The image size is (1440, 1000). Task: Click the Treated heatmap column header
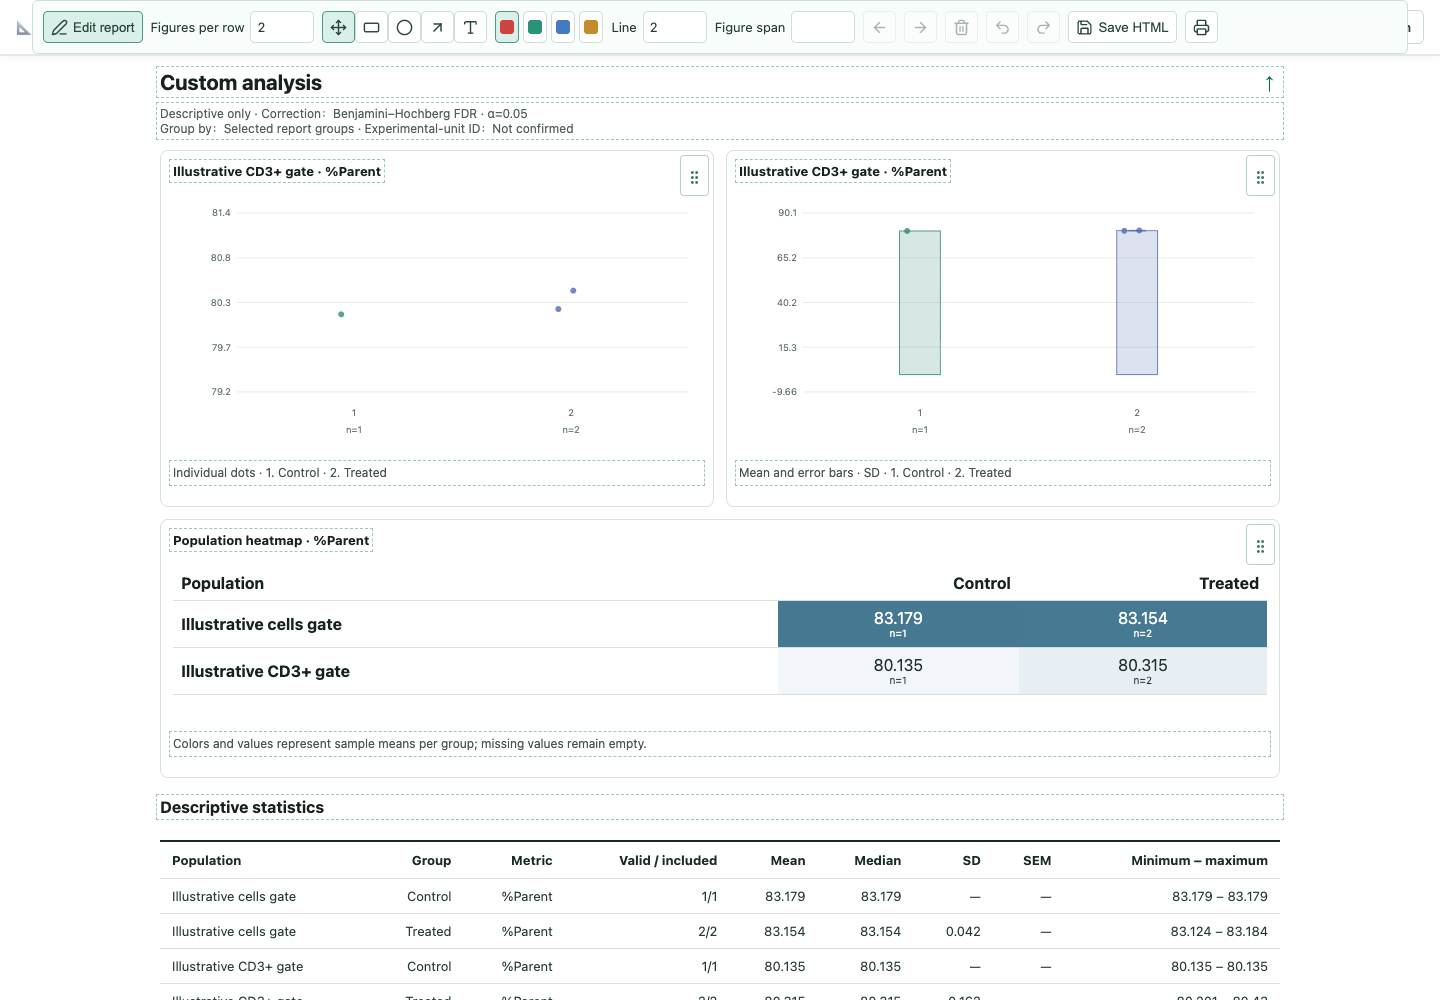coord(1229,584)
